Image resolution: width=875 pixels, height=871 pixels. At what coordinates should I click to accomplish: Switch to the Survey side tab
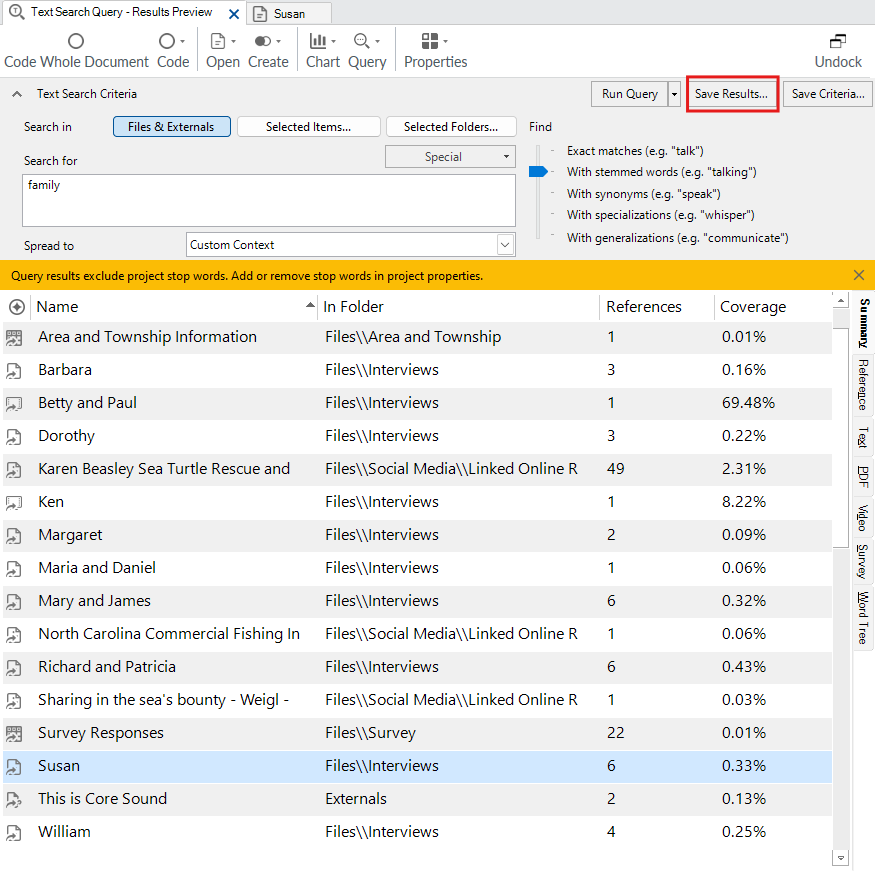863,561
